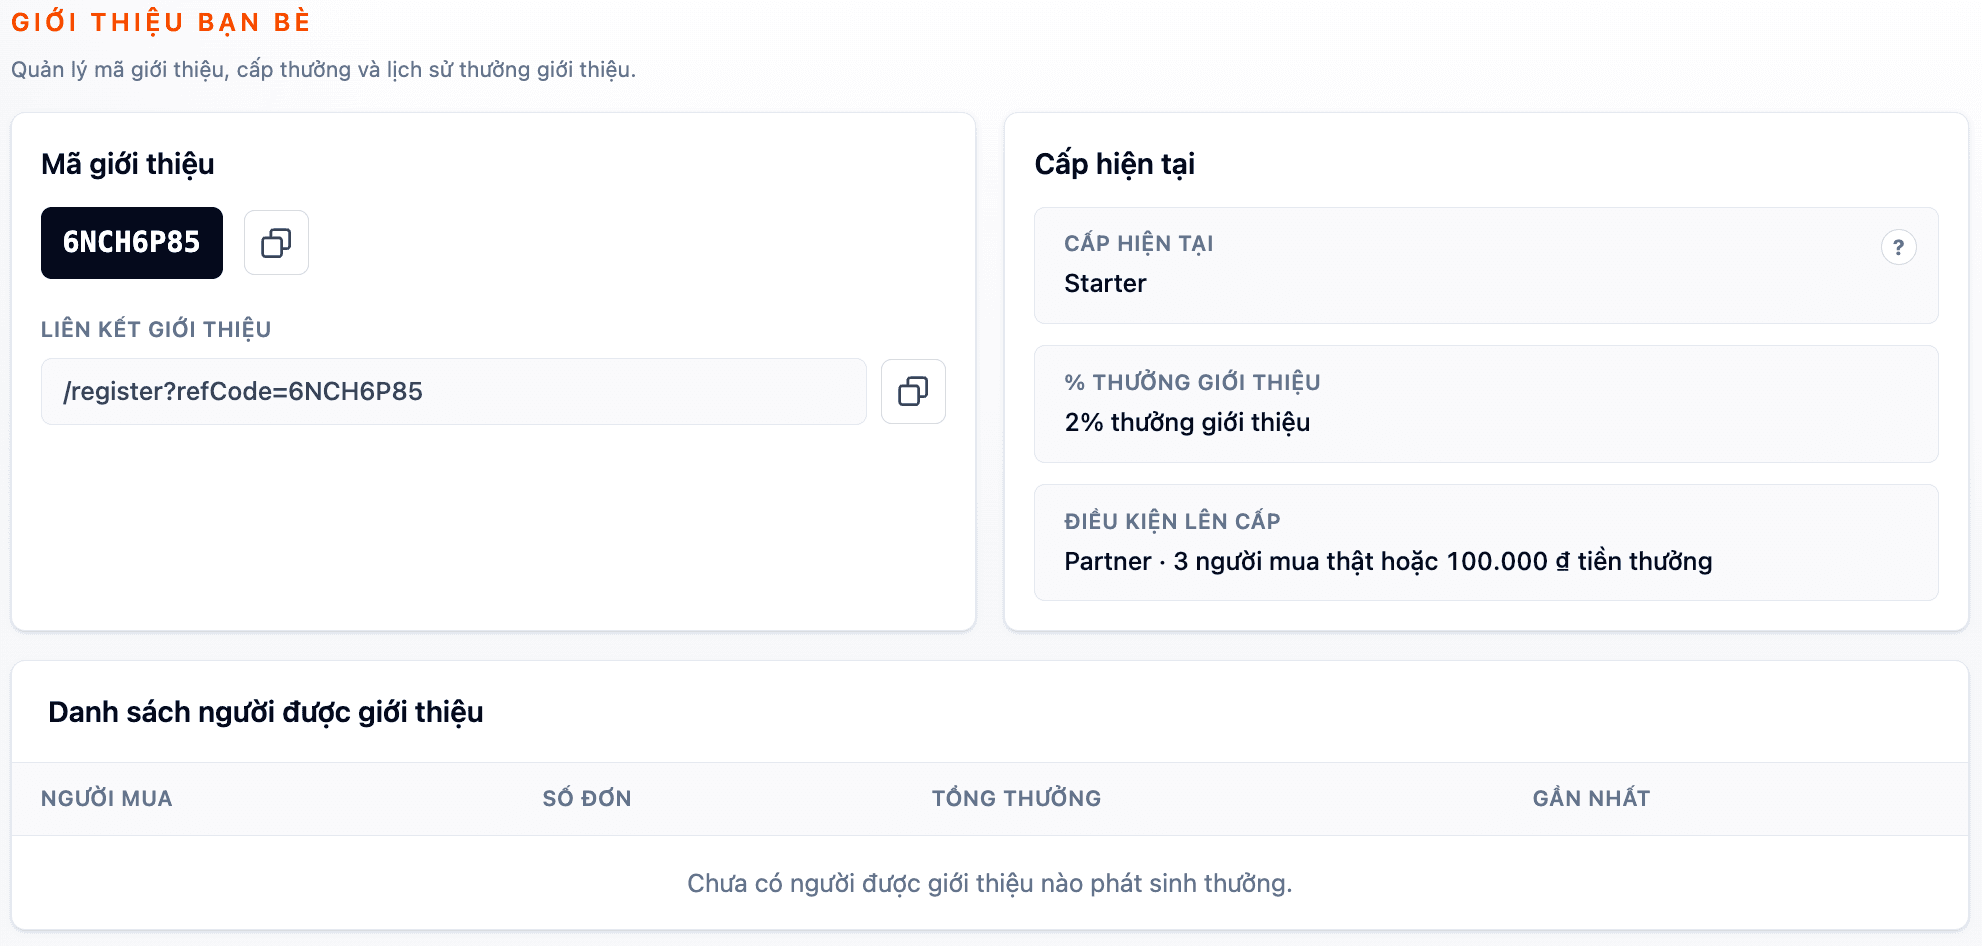
Task: Click the GẦN NHẤT column header
Action: 1591,798
